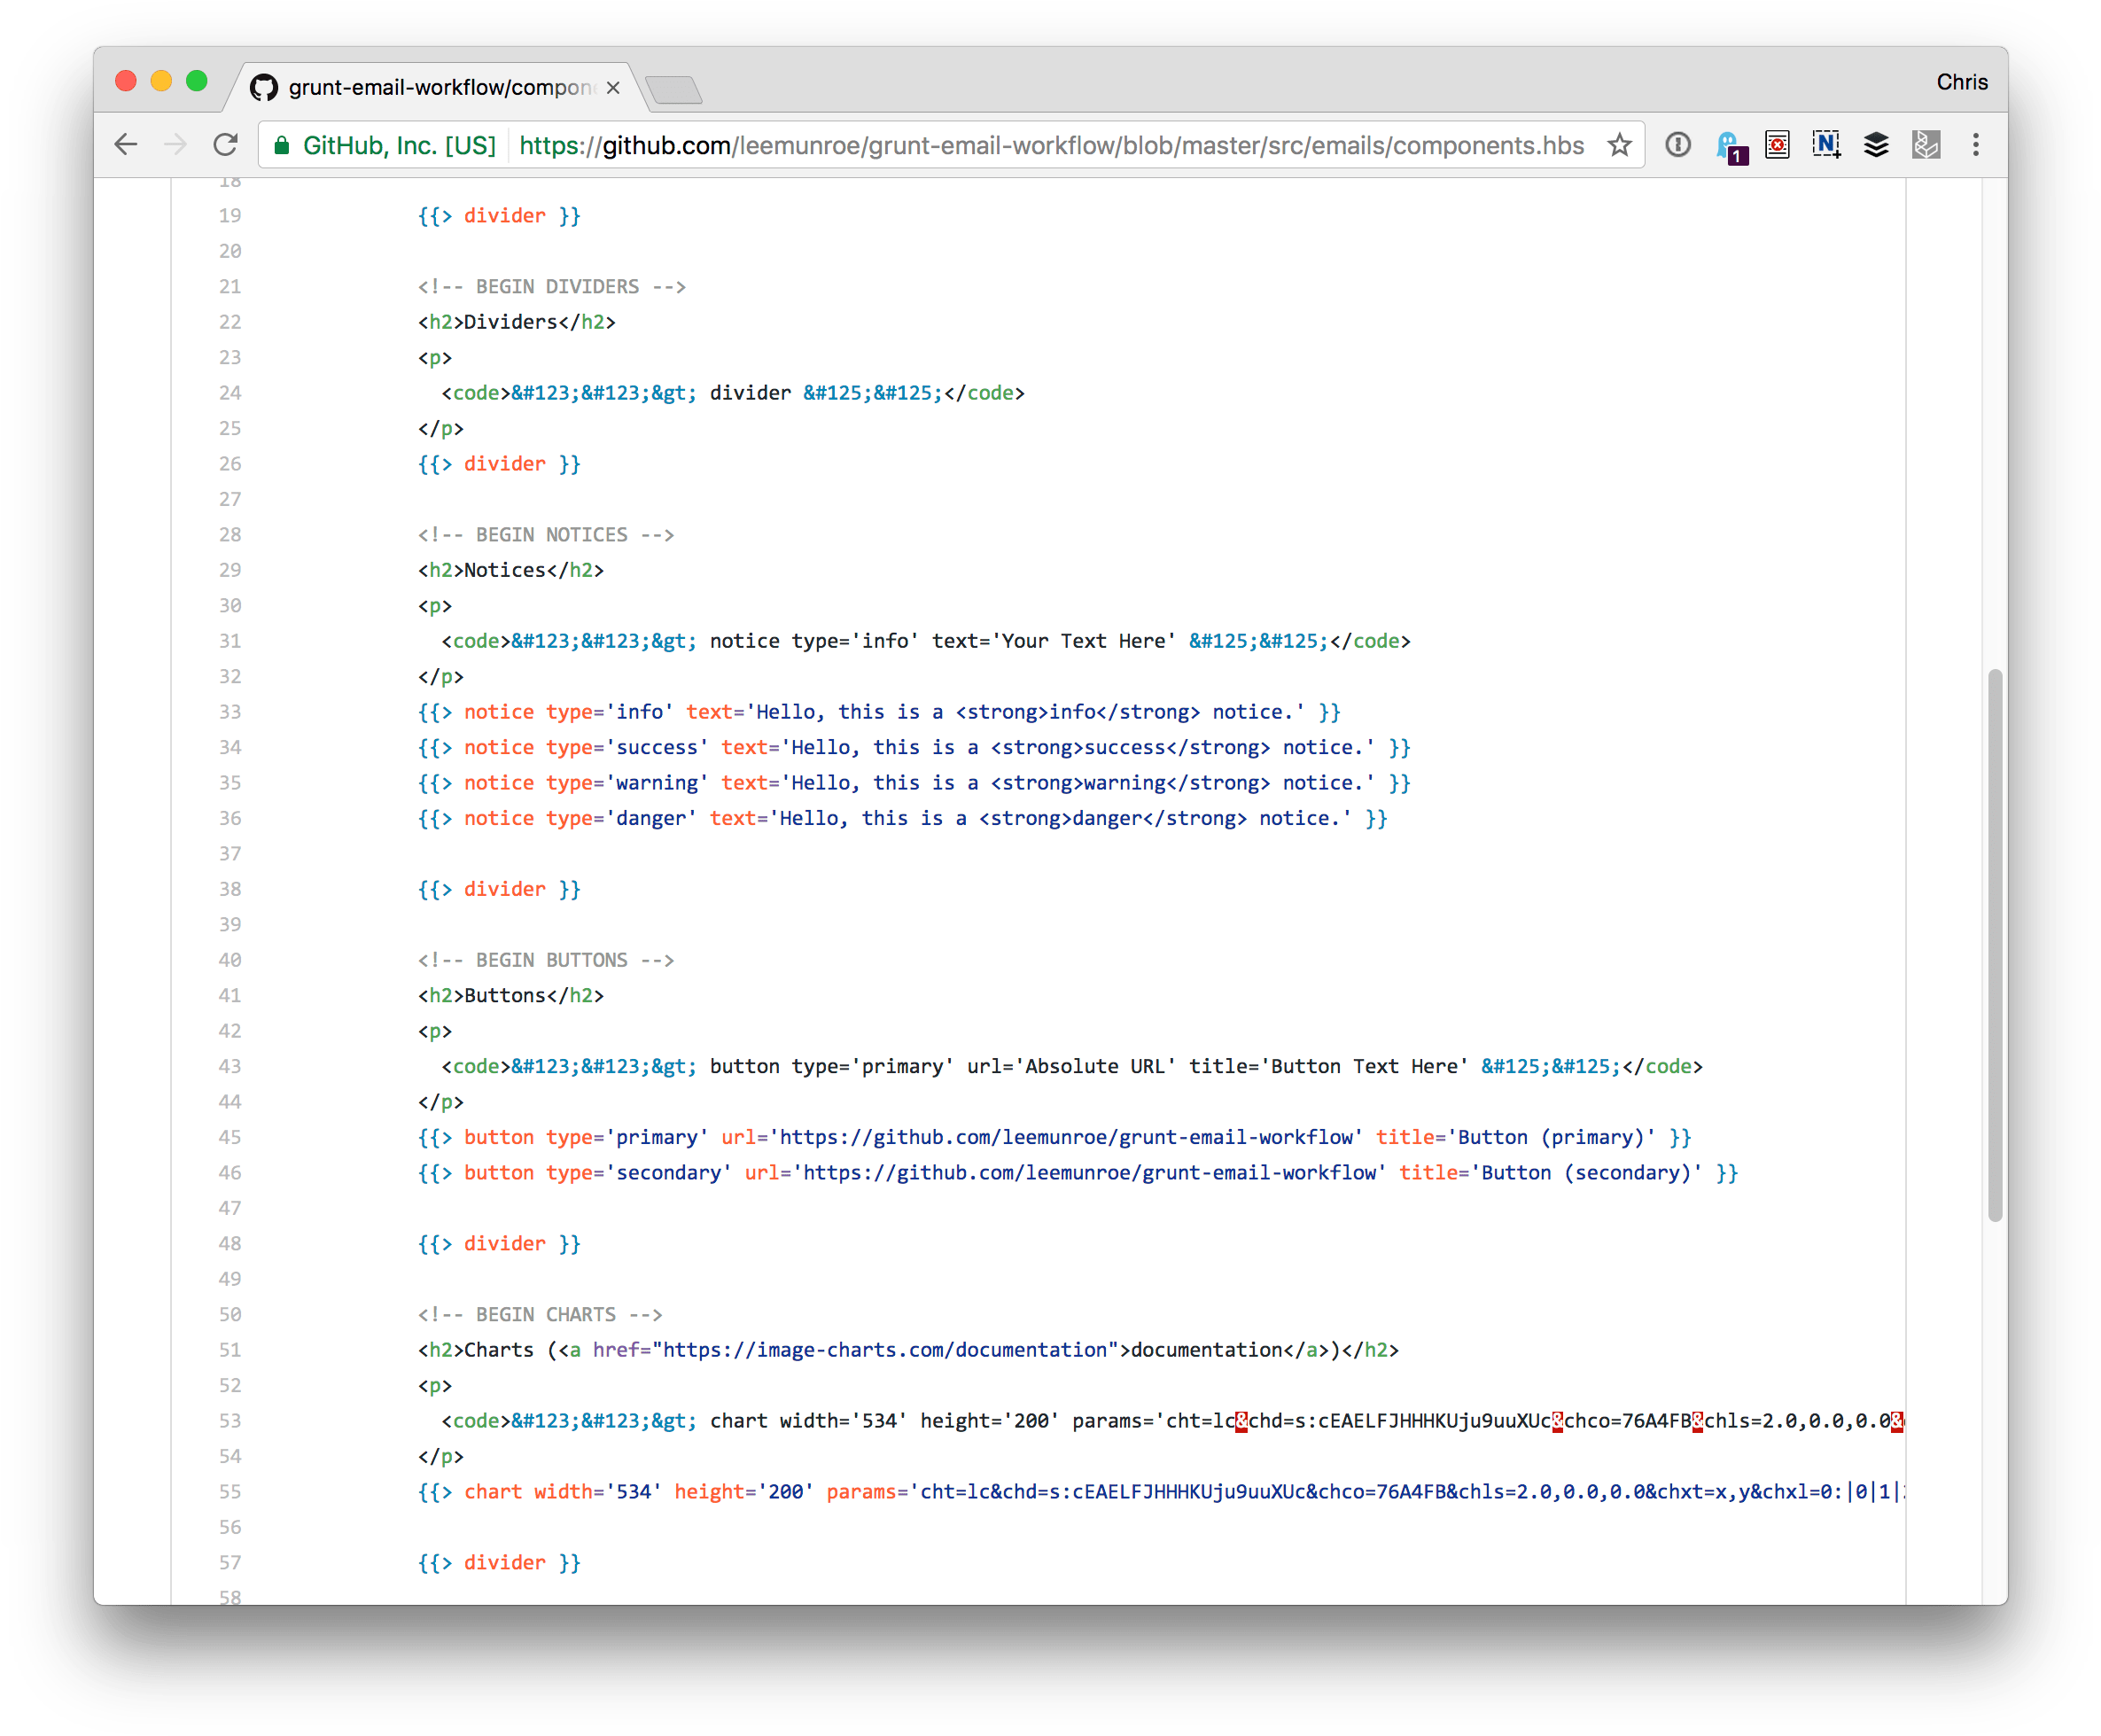Click the notice type='info' partial line

pos(879,711)
